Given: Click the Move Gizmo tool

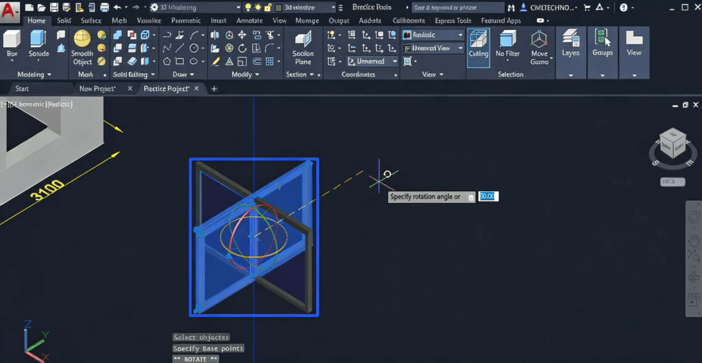Looking at the screenshot, I should [539, 47].
